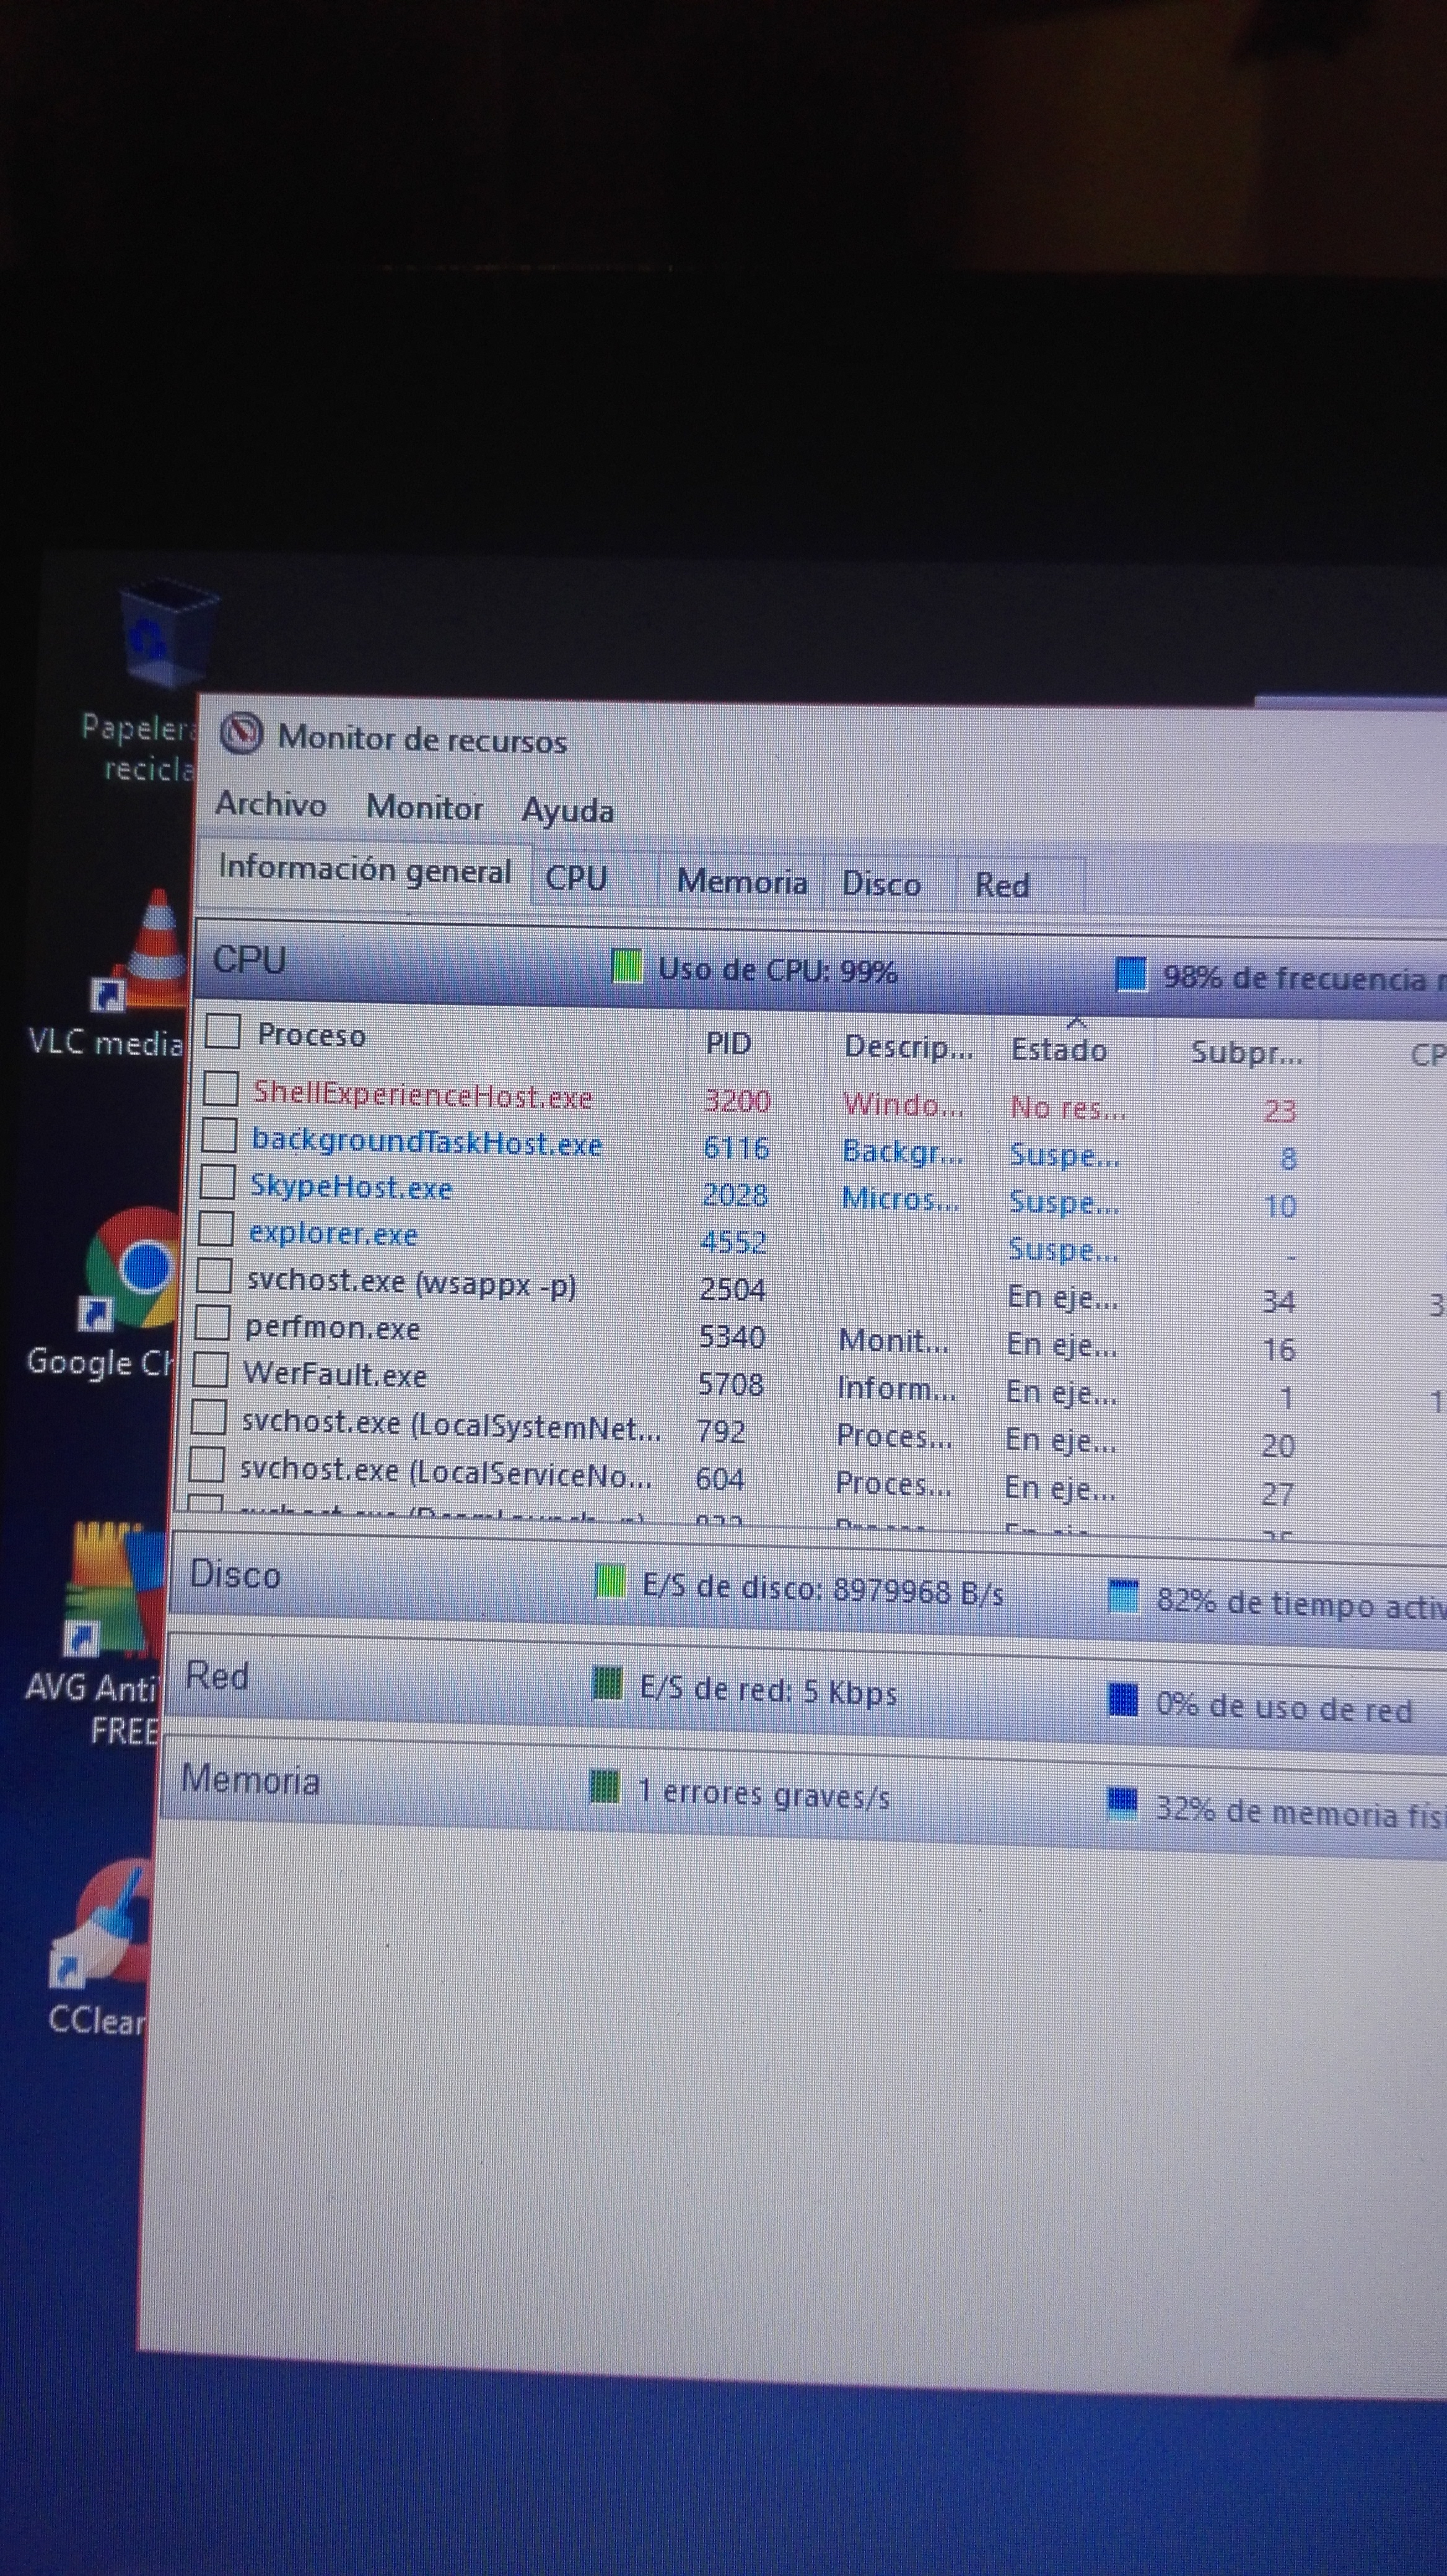Click the green E/S de disco indicator
Screen dimensions: 1447x2576
pos(609,1582)
